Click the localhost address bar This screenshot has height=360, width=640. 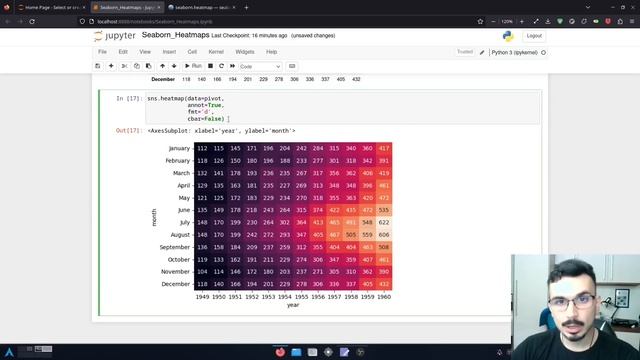[x=278, y=21]
